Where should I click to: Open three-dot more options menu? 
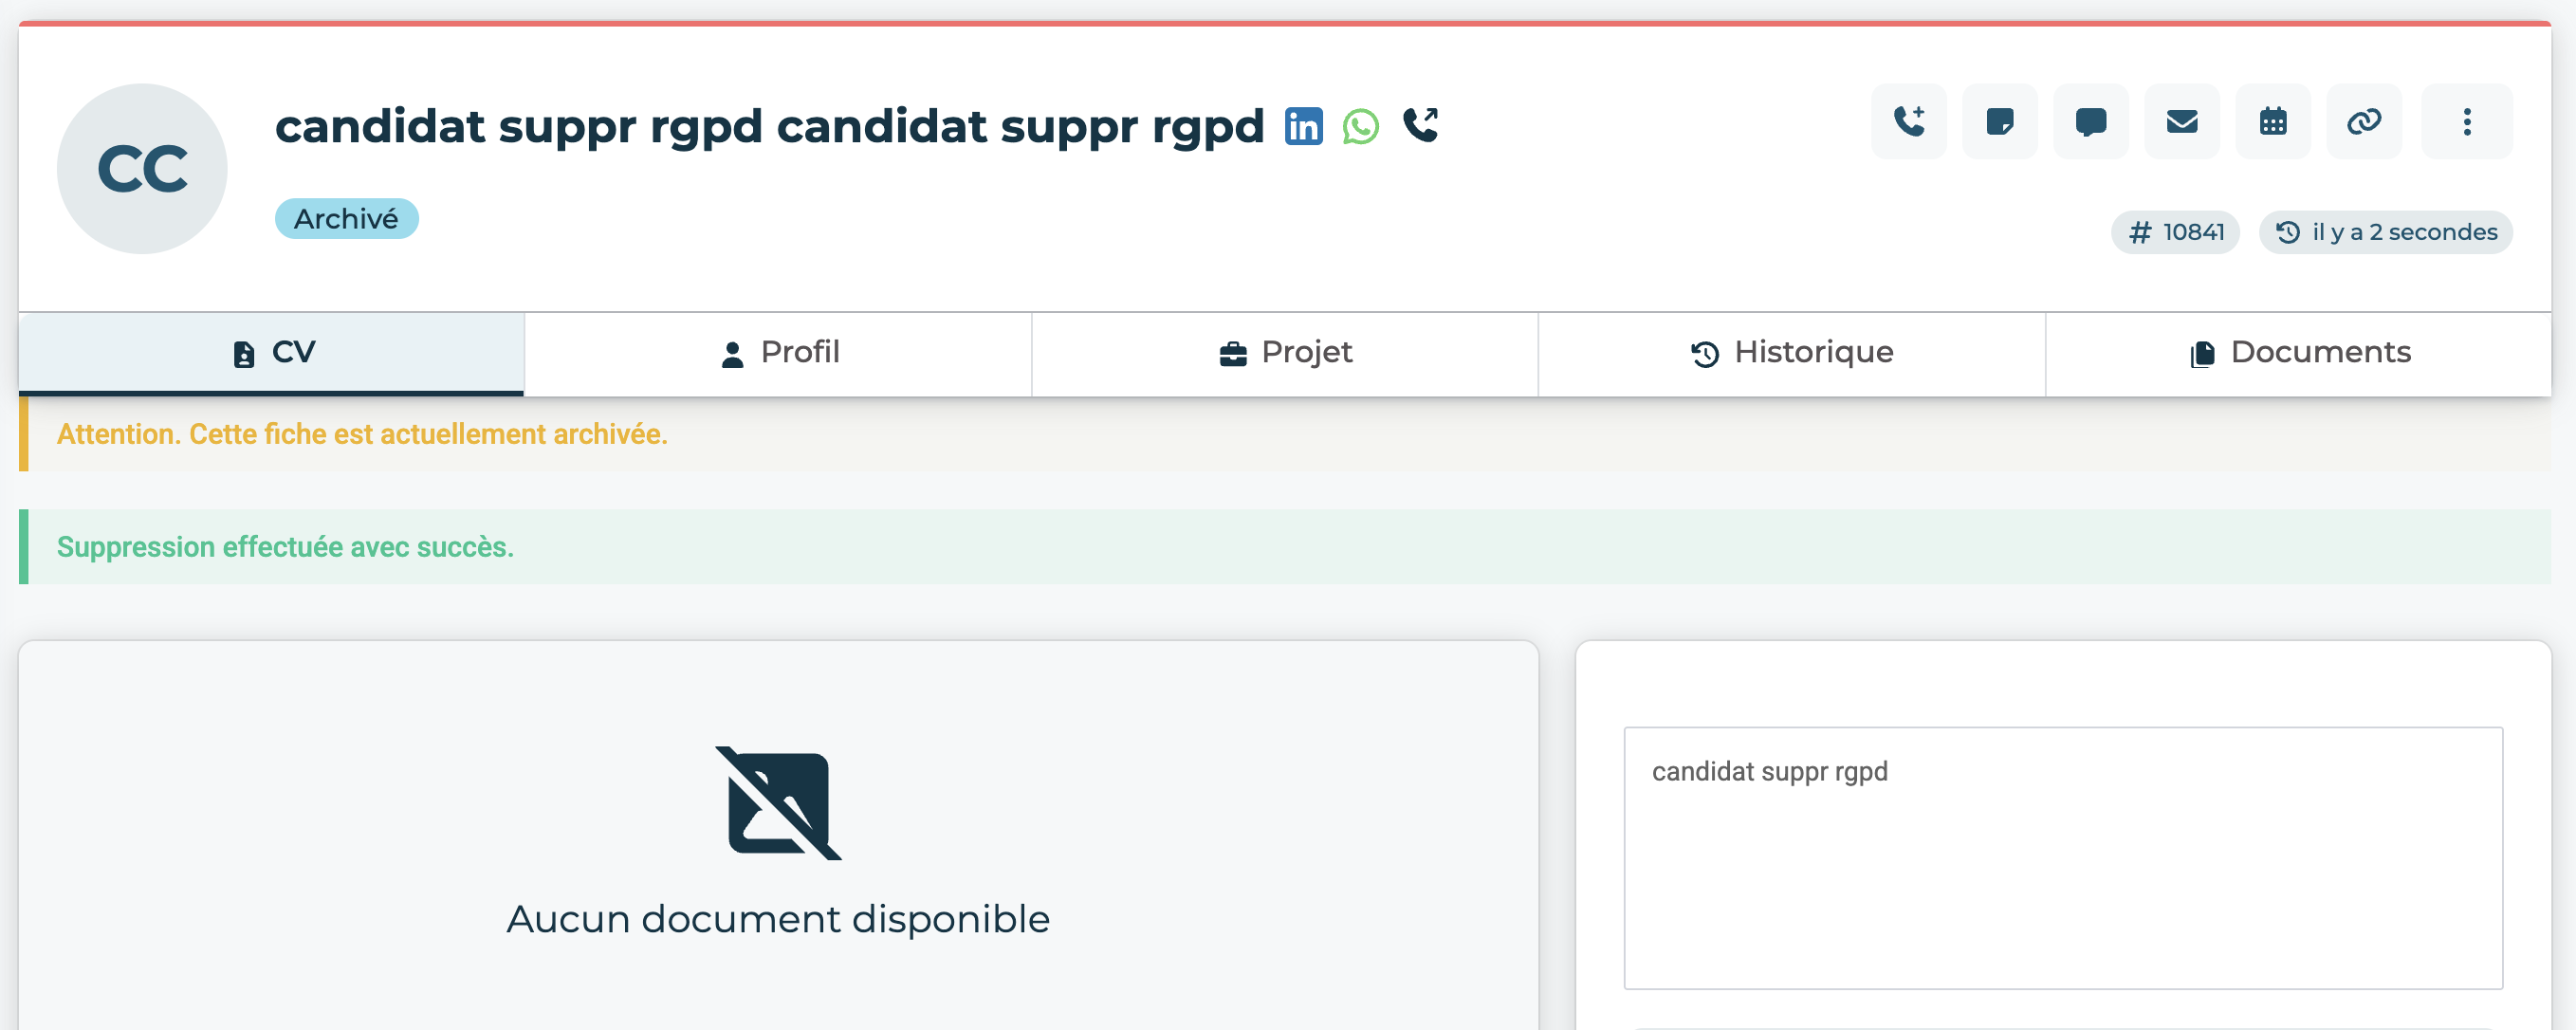(x=2466, y=122)
